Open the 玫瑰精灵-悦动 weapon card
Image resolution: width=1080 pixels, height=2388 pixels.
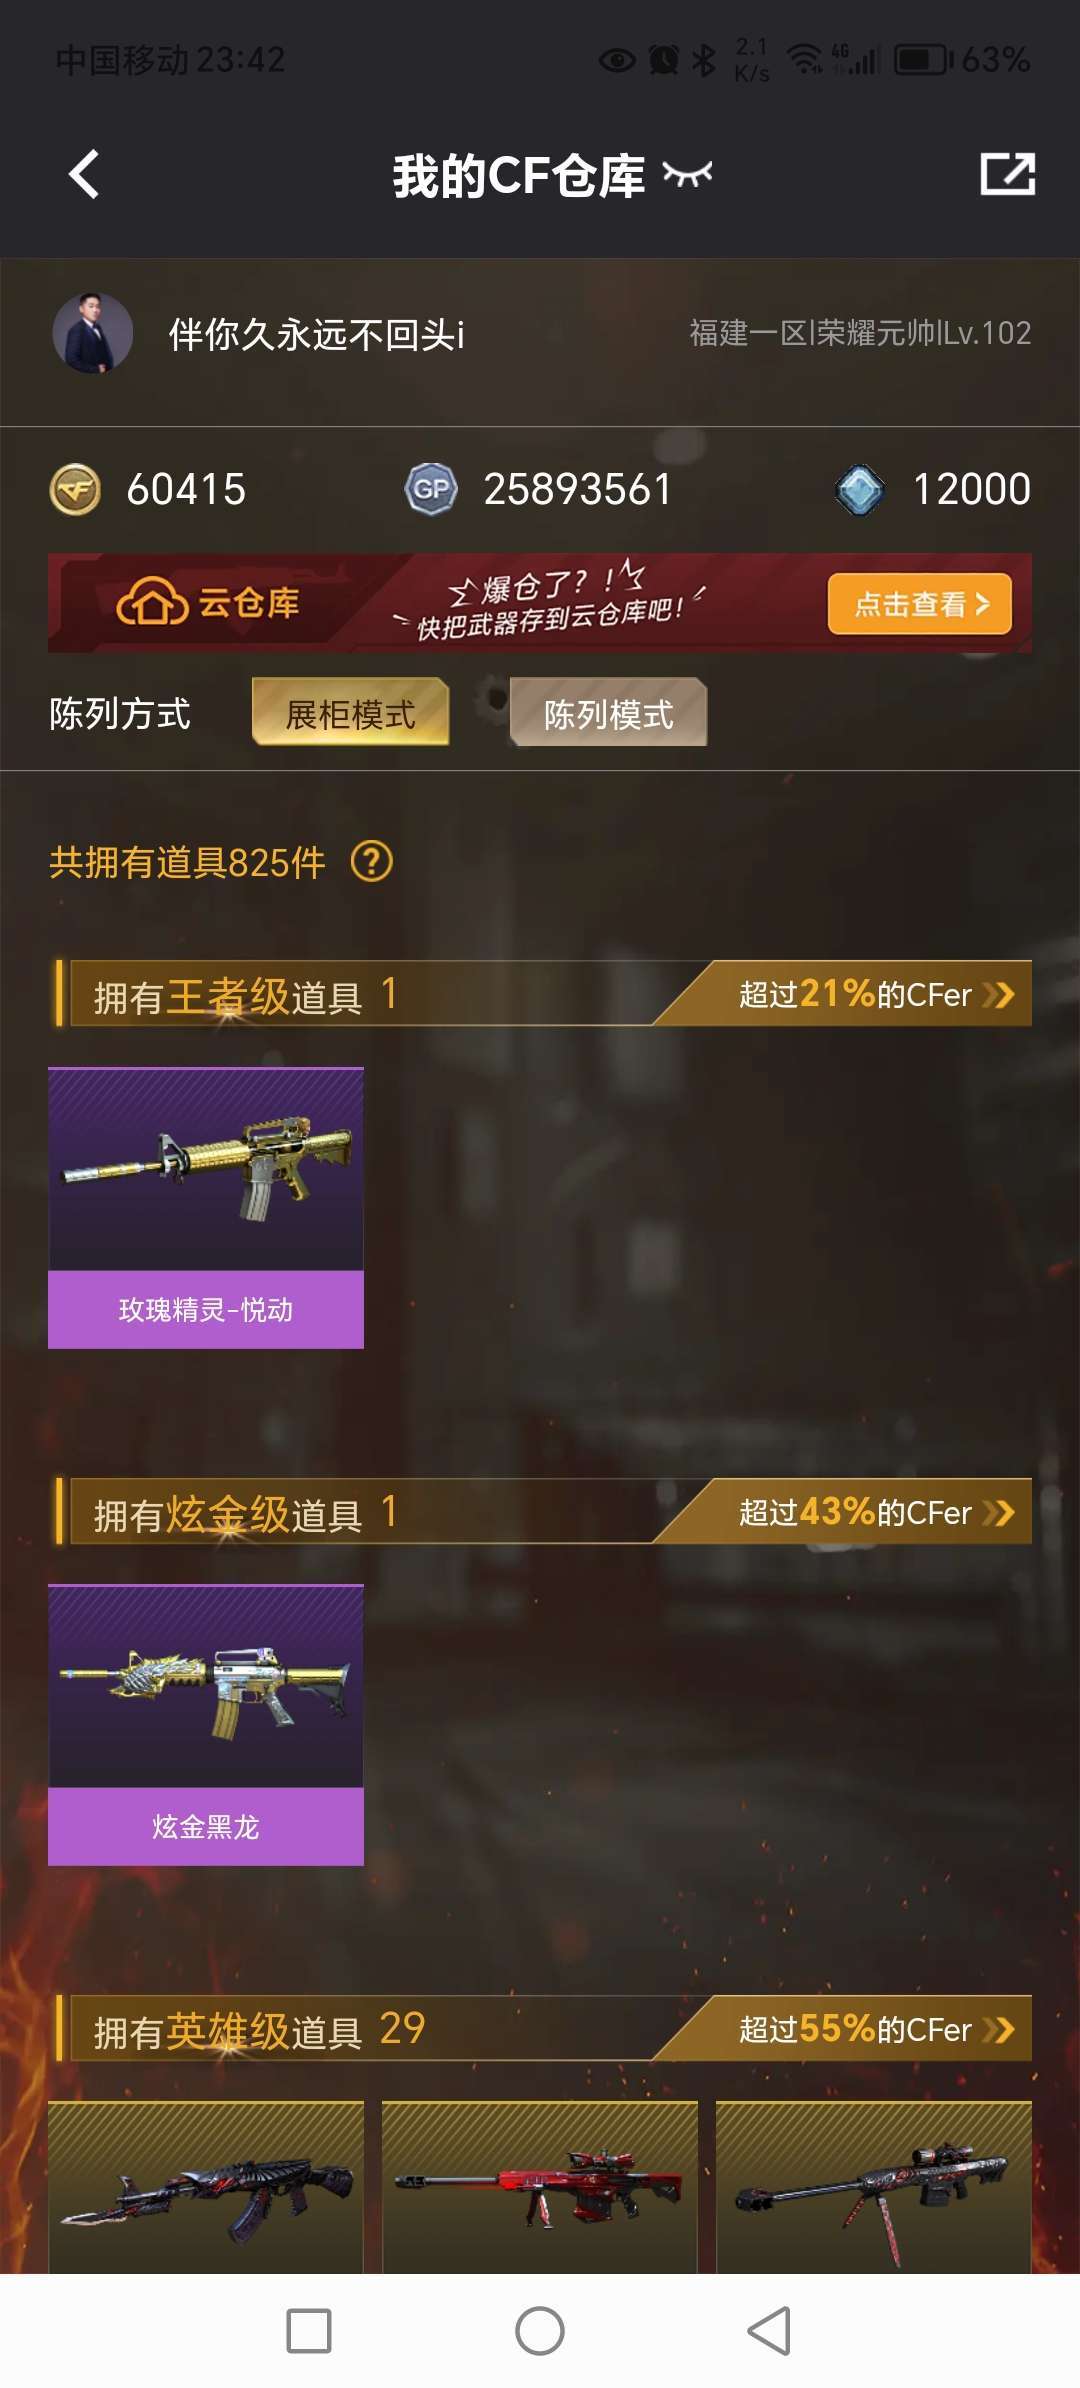click(x=206, y=1208)
